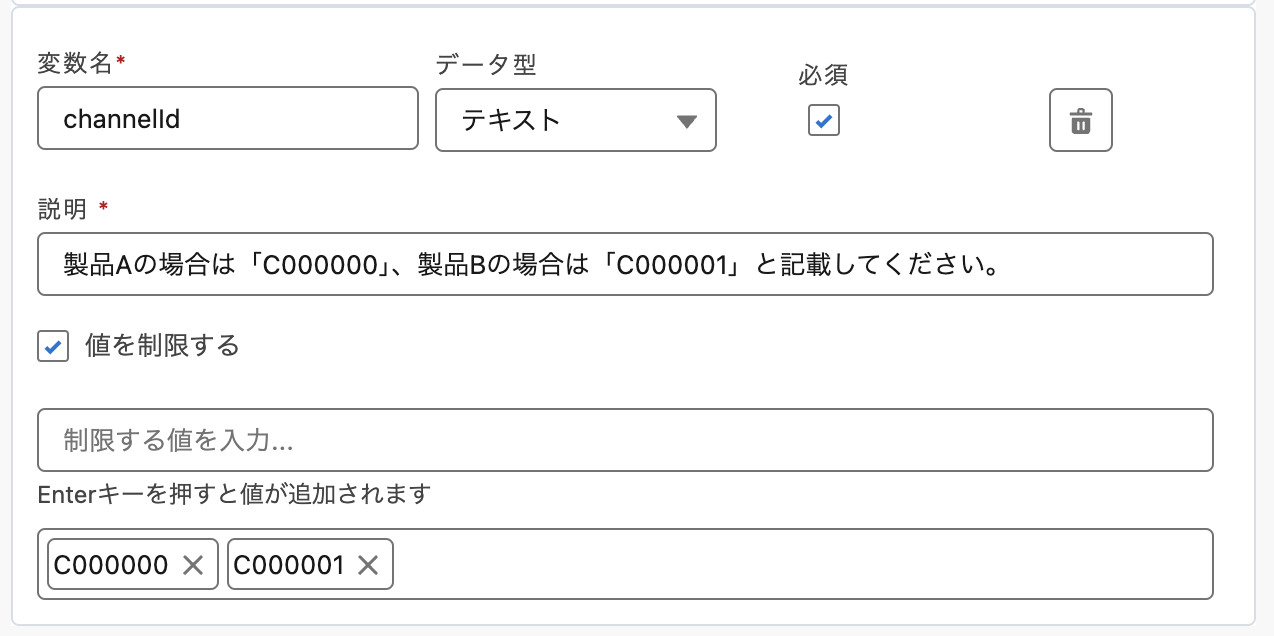Click the arrow in the データ型 dropdown
Screen dimensions: 1274x636
686,122
